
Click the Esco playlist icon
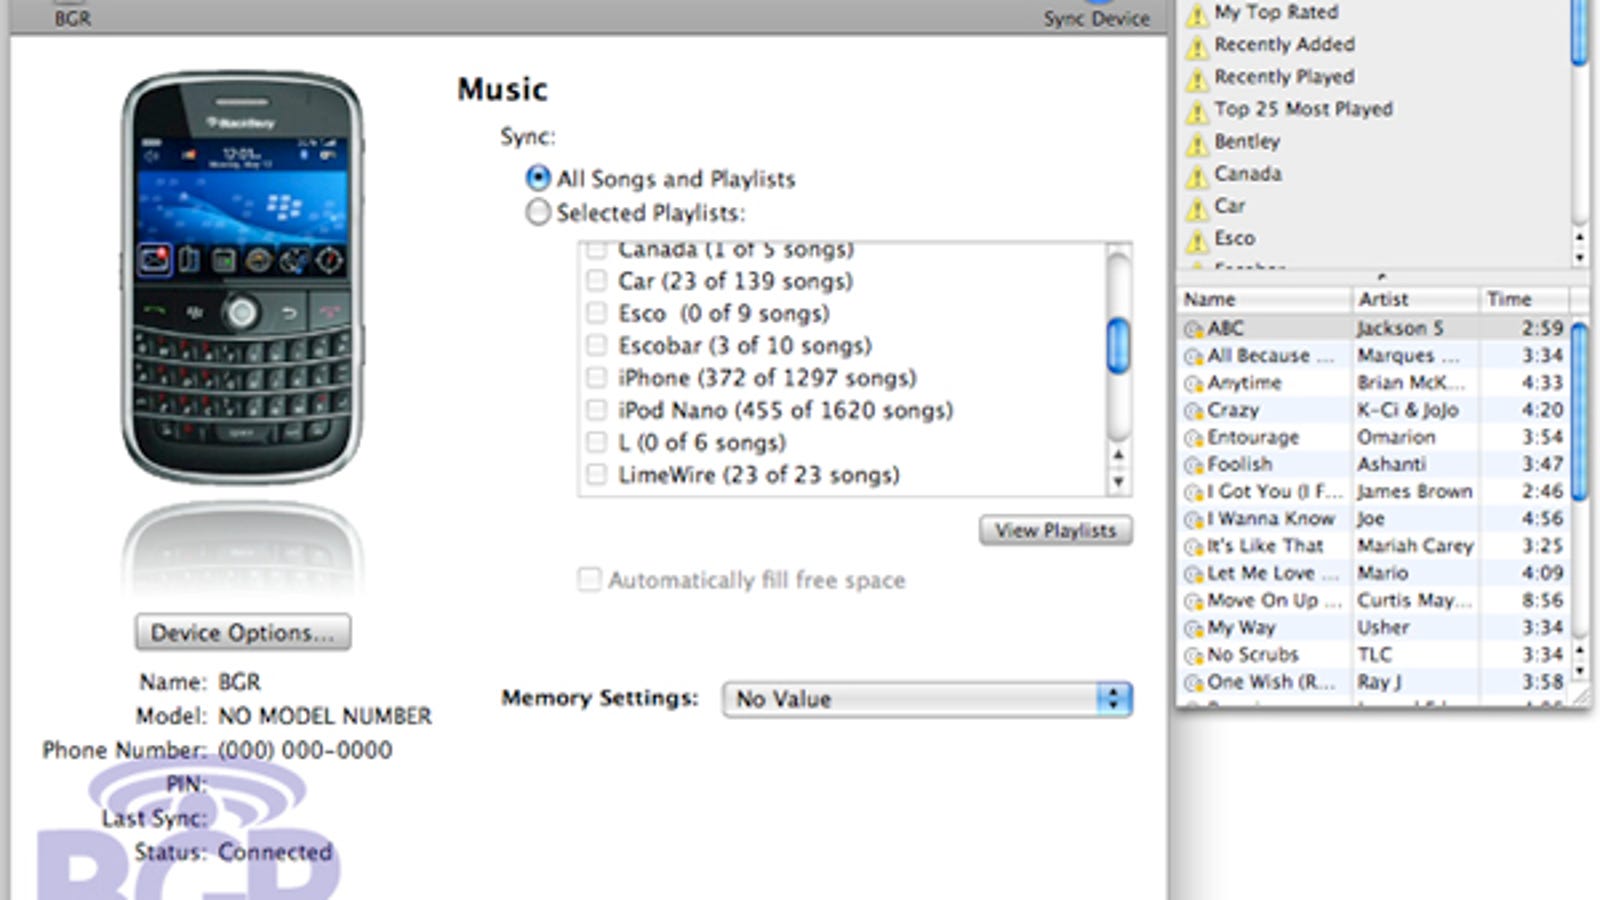(1196, 240)
